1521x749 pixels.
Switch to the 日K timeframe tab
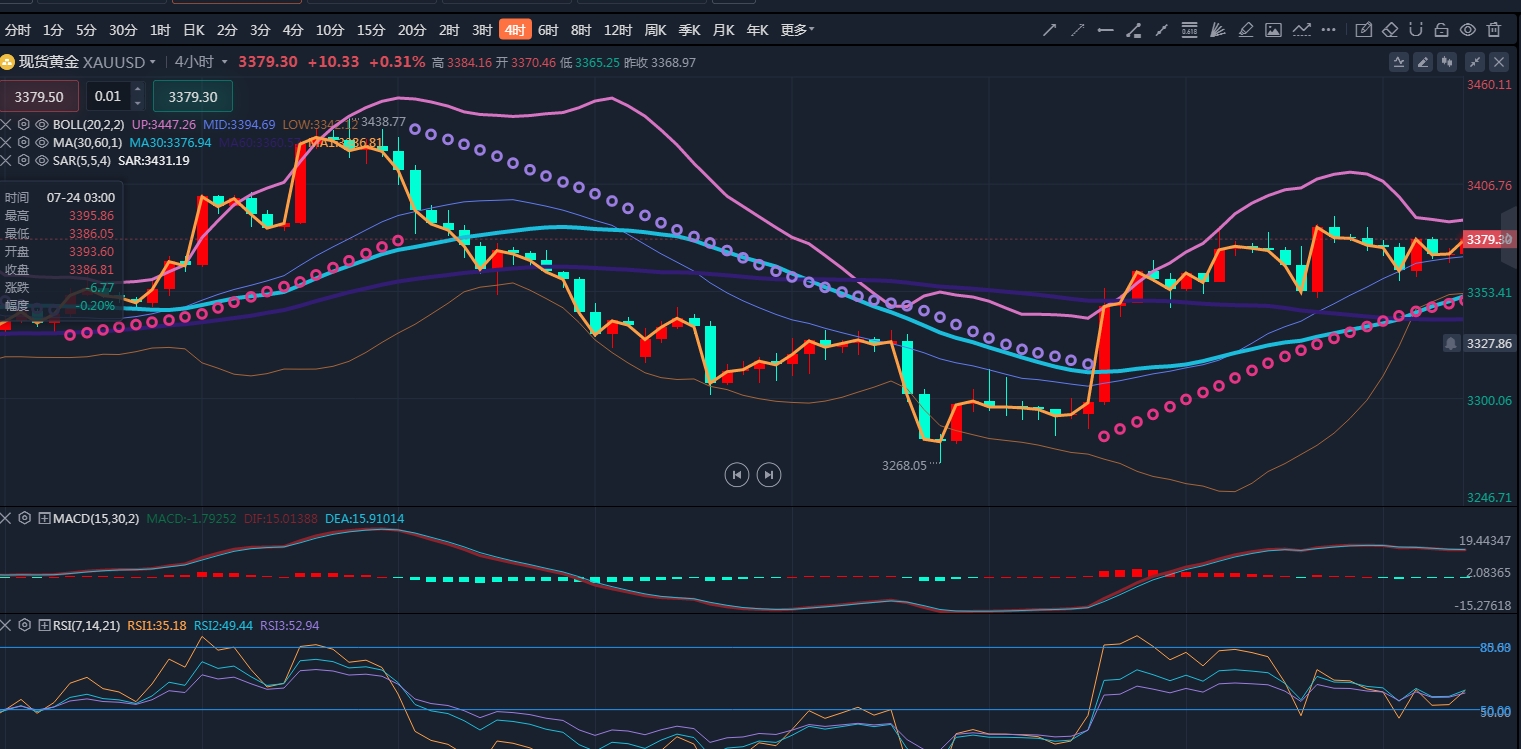pos(194,30)
